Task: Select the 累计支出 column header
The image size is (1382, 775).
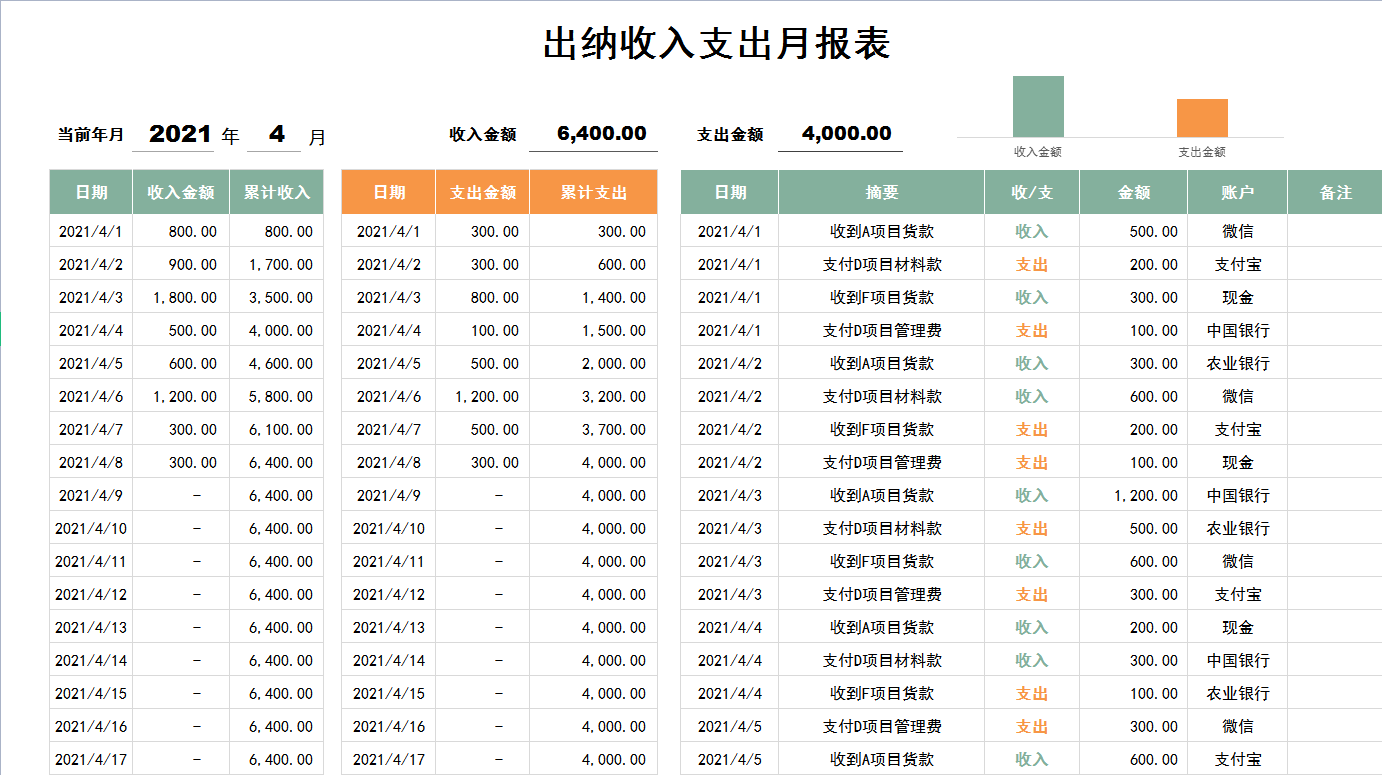Action: [x=594, y=192]
